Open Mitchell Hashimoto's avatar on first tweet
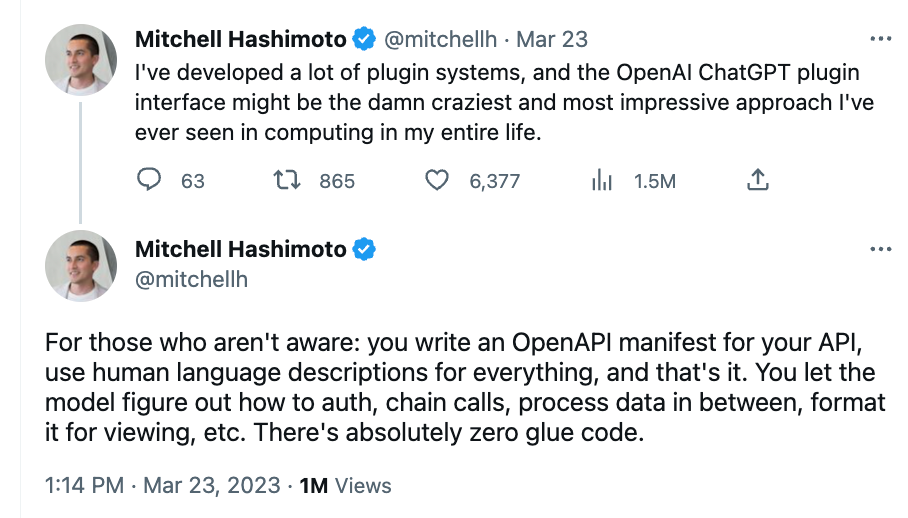The height and width of the screenshot is (518, 908). (81, 60)
